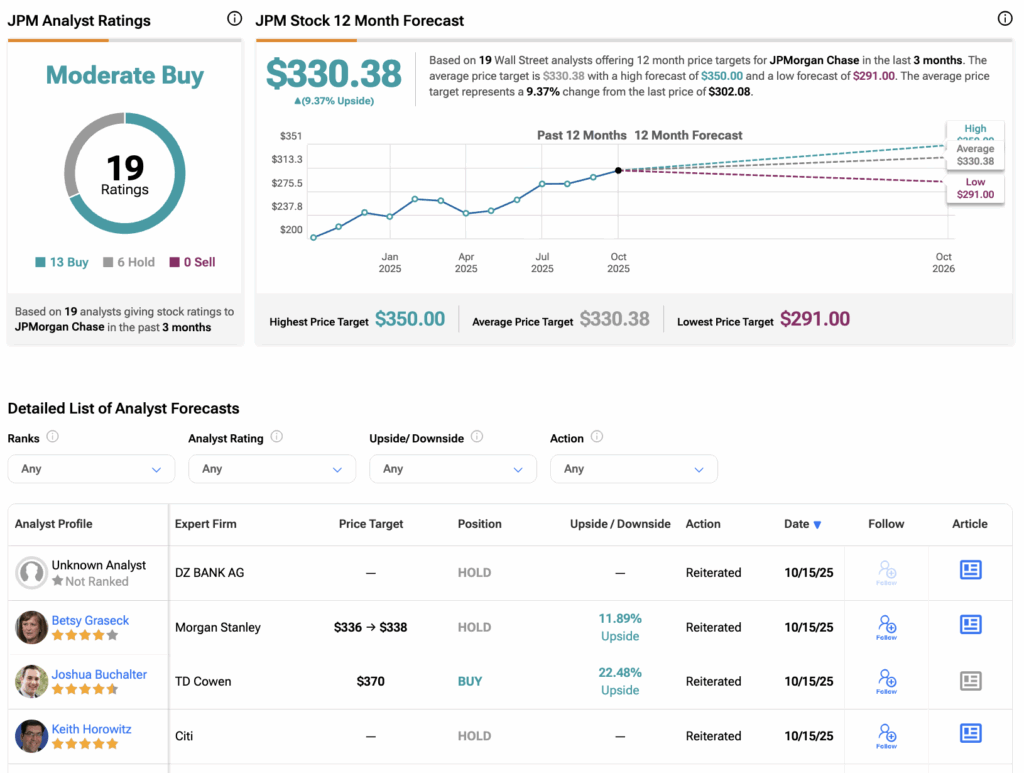Open Joshua Buchalter analyst profile link
The width and height of the screenshot is (1024, 773).
(x=99, y=674)
